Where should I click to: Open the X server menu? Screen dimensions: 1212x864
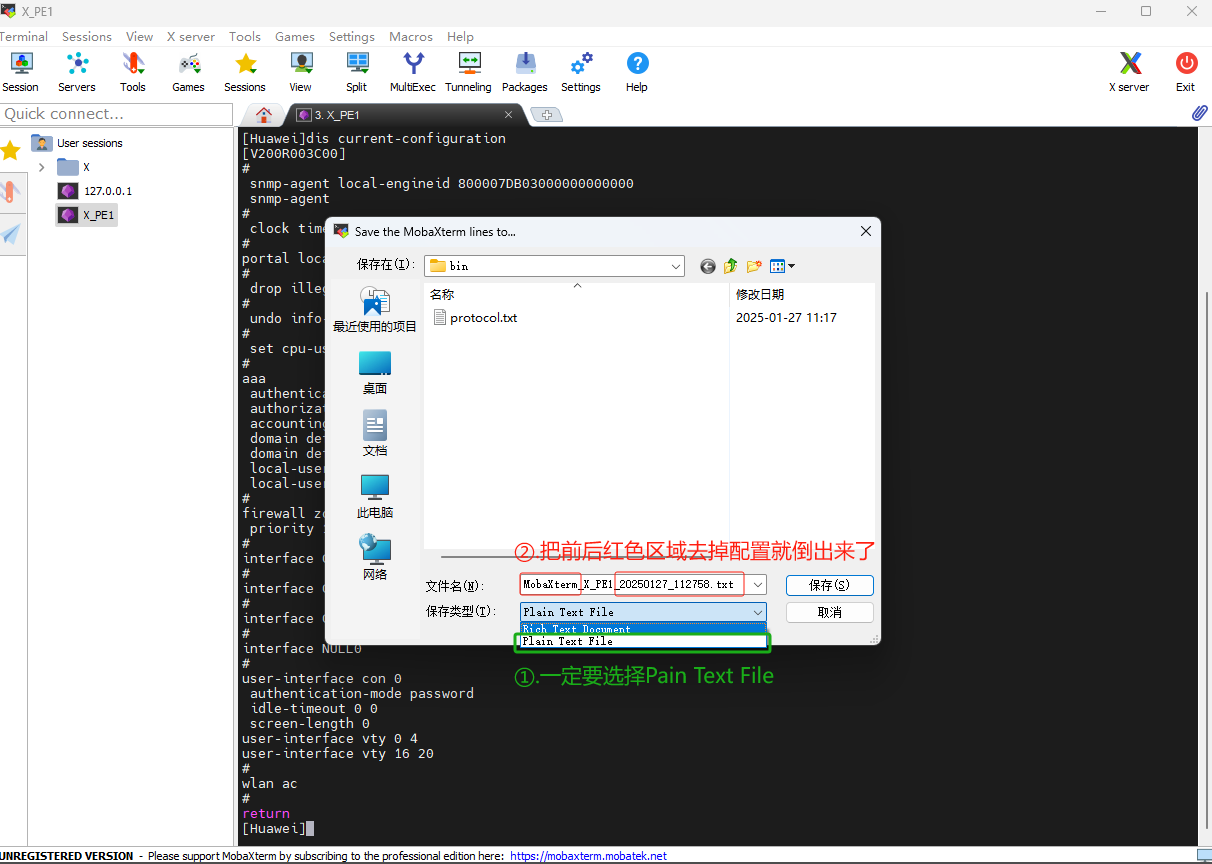[191, 36]
